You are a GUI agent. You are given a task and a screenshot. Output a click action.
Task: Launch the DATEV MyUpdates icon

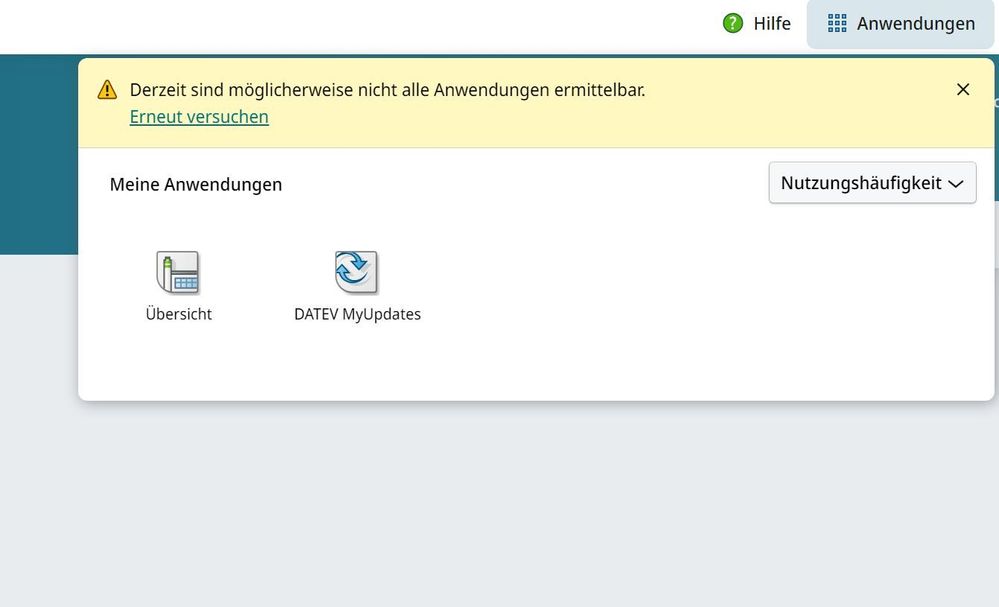pyautogui.click(x=356, y=272)
